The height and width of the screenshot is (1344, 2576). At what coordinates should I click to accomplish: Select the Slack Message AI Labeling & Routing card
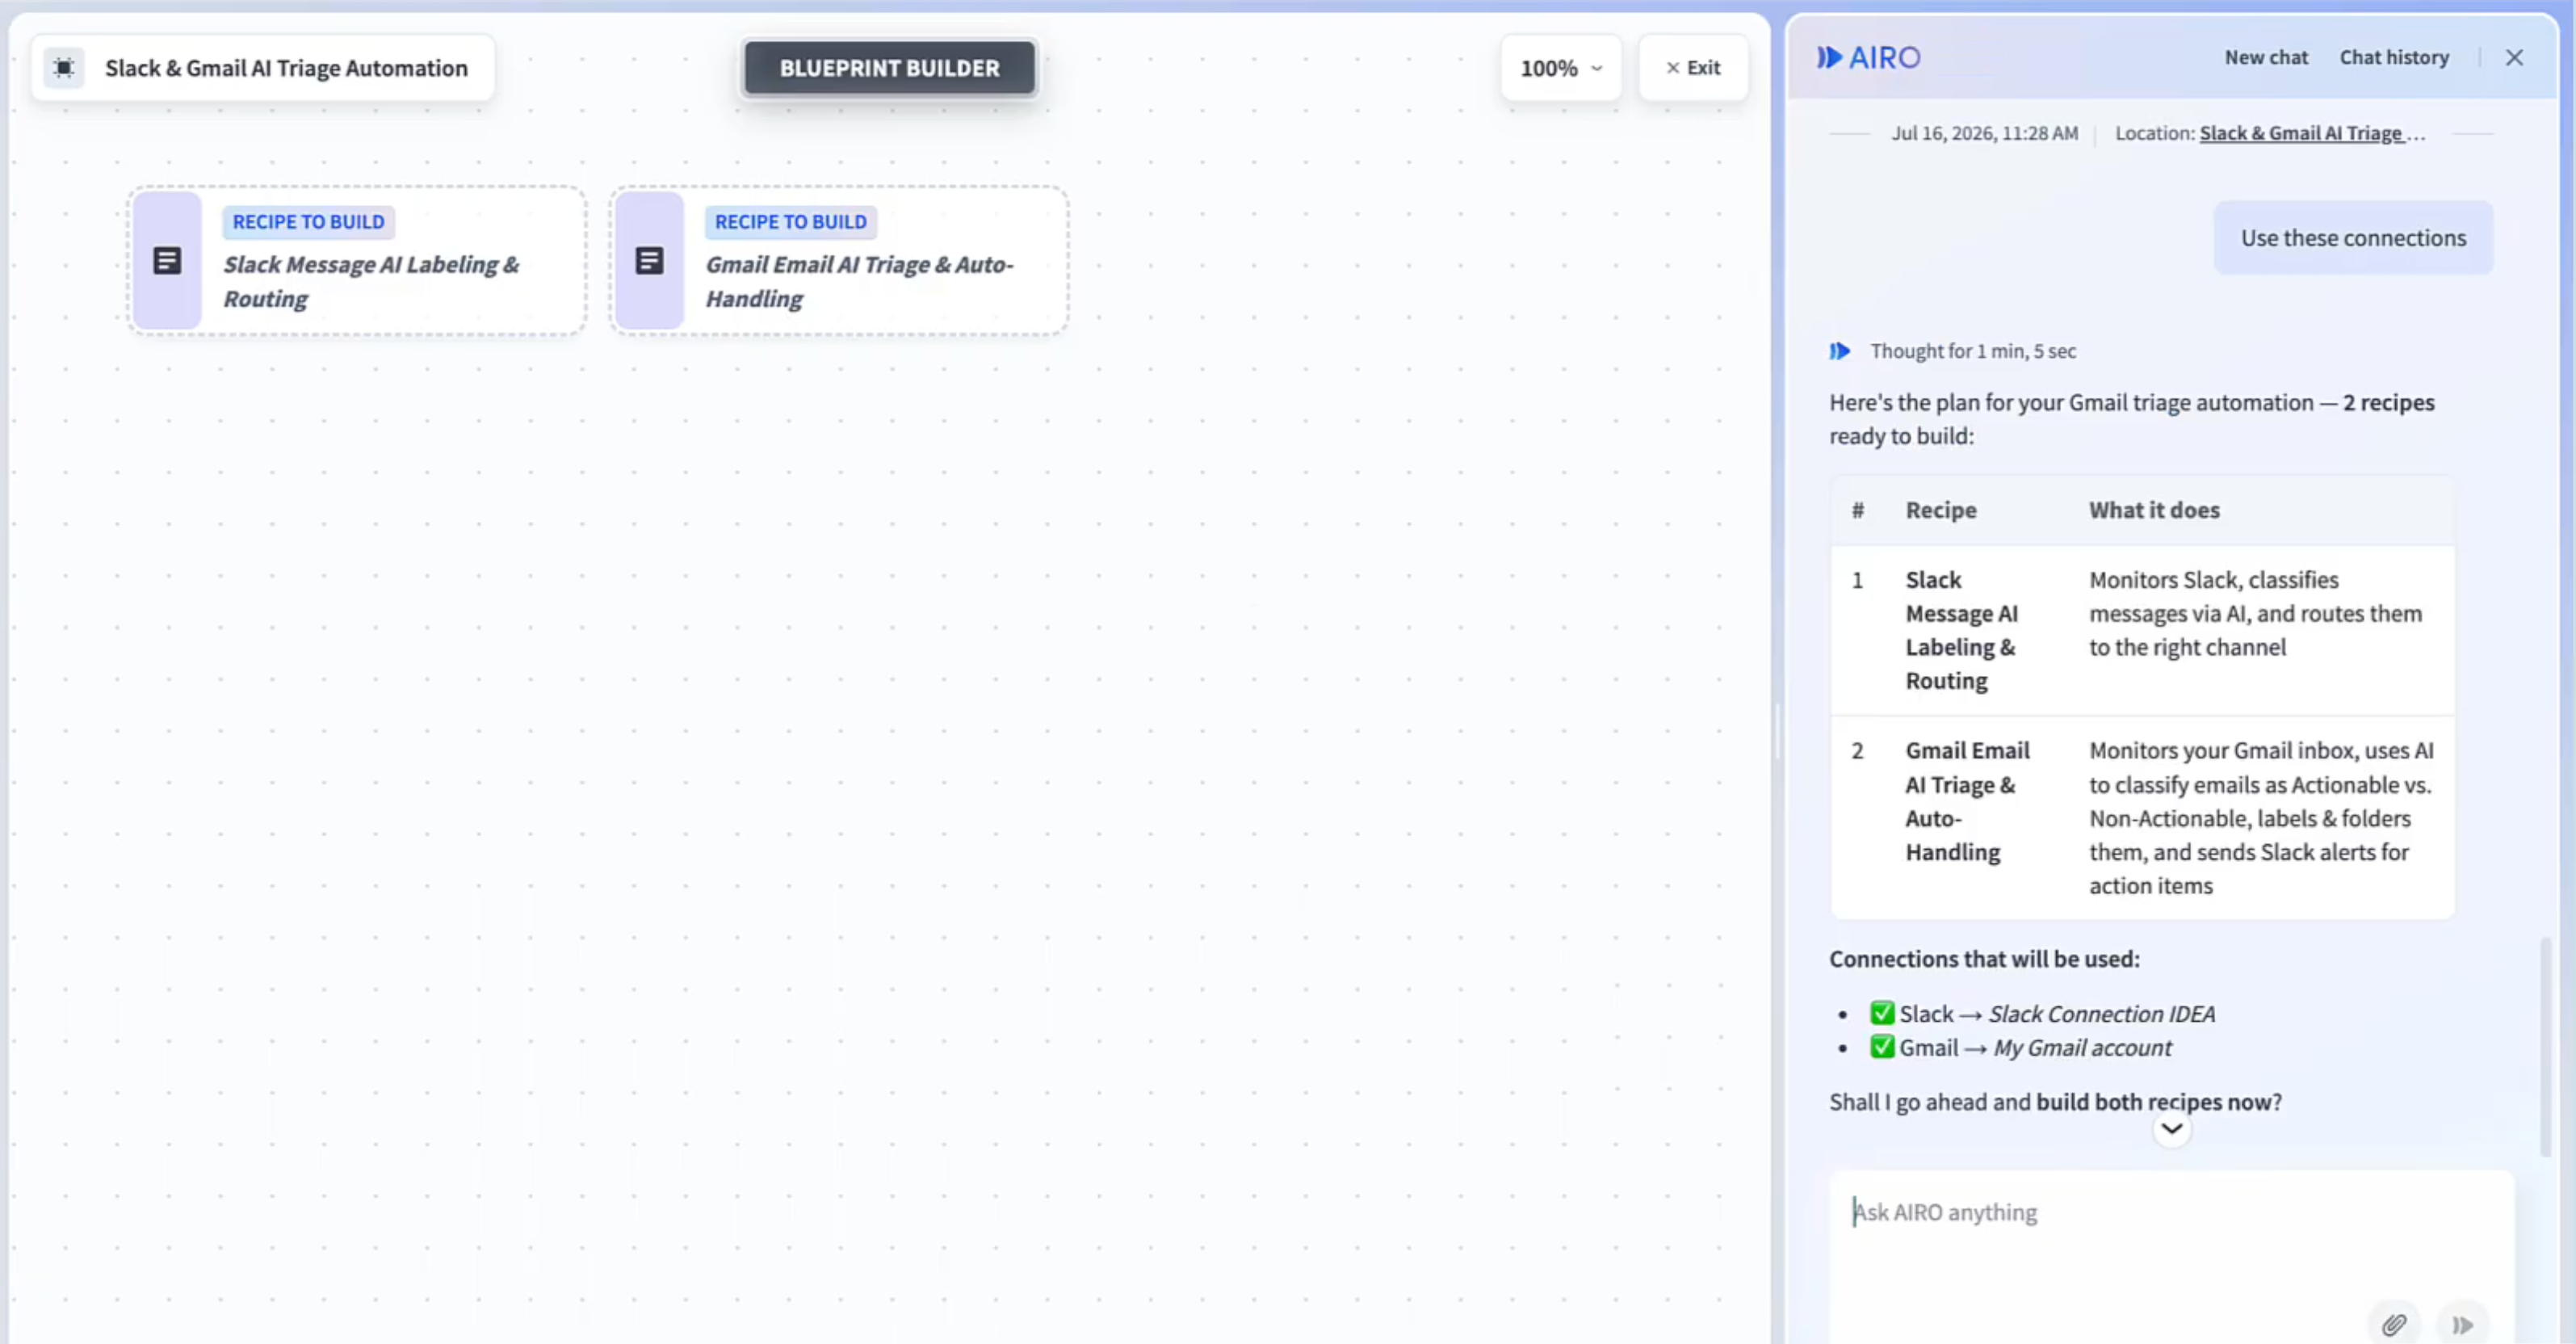[357, 261]
